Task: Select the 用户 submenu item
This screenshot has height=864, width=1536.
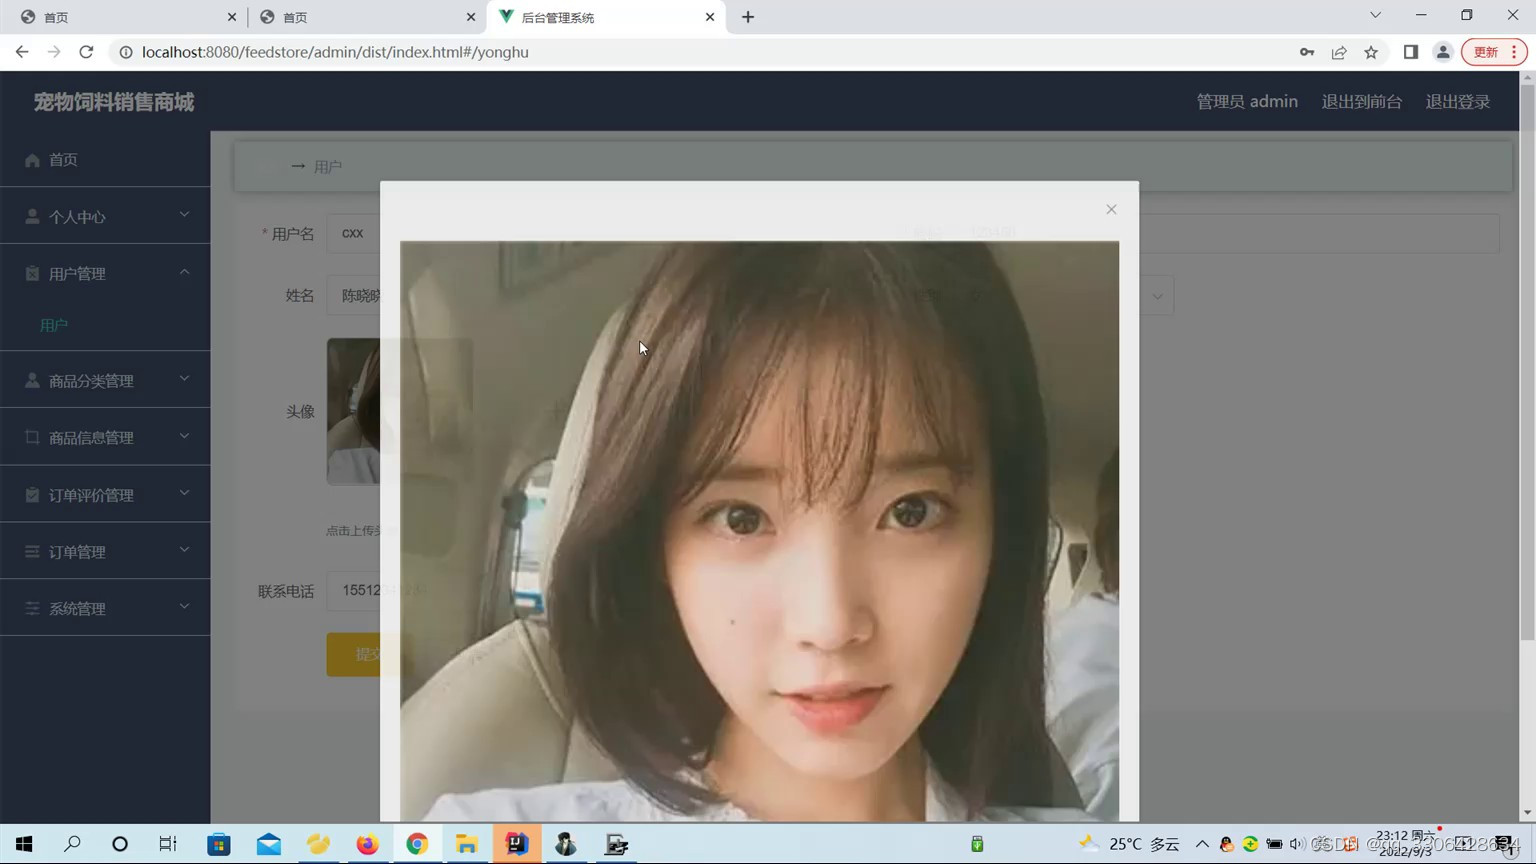Action: click(x=54, y=325)
